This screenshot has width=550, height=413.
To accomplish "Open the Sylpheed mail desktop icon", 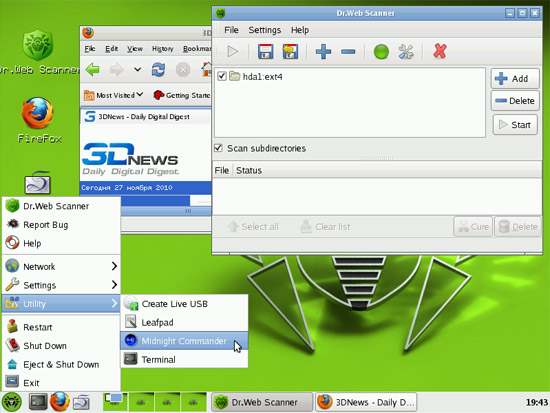I will (38, 182).
